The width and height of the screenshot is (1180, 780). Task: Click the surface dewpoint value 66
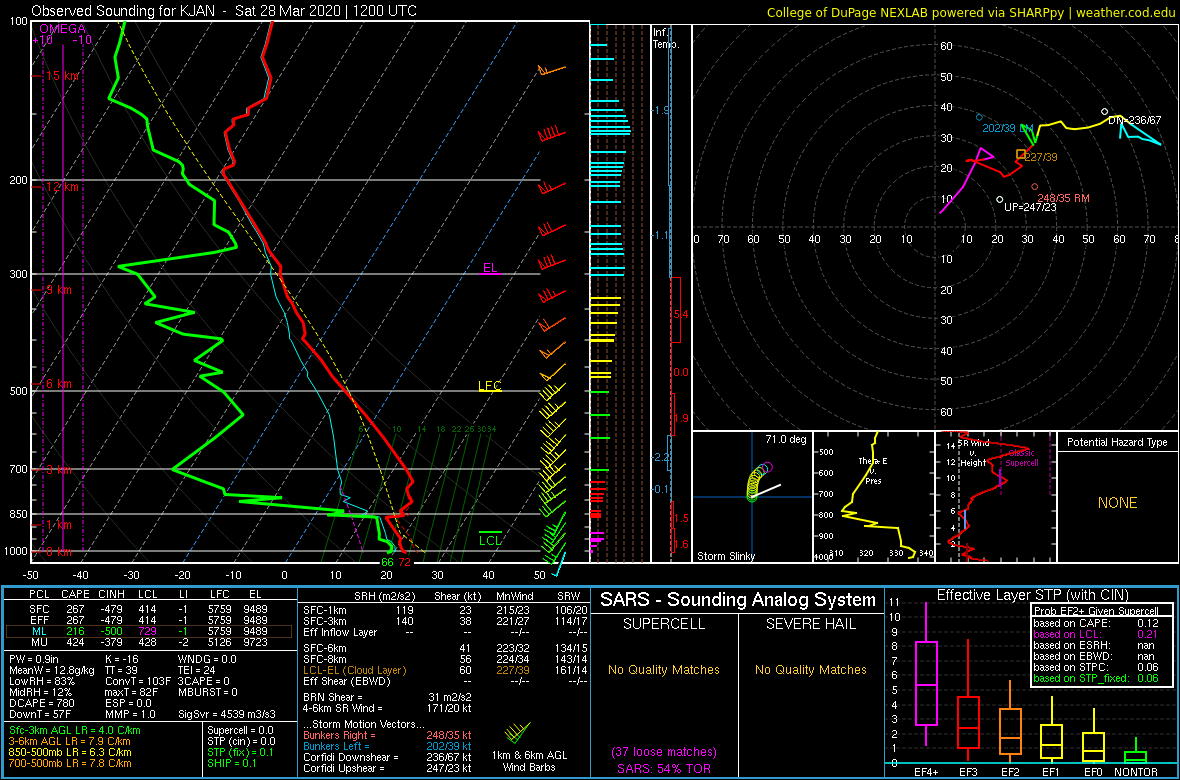coord(387,562)
